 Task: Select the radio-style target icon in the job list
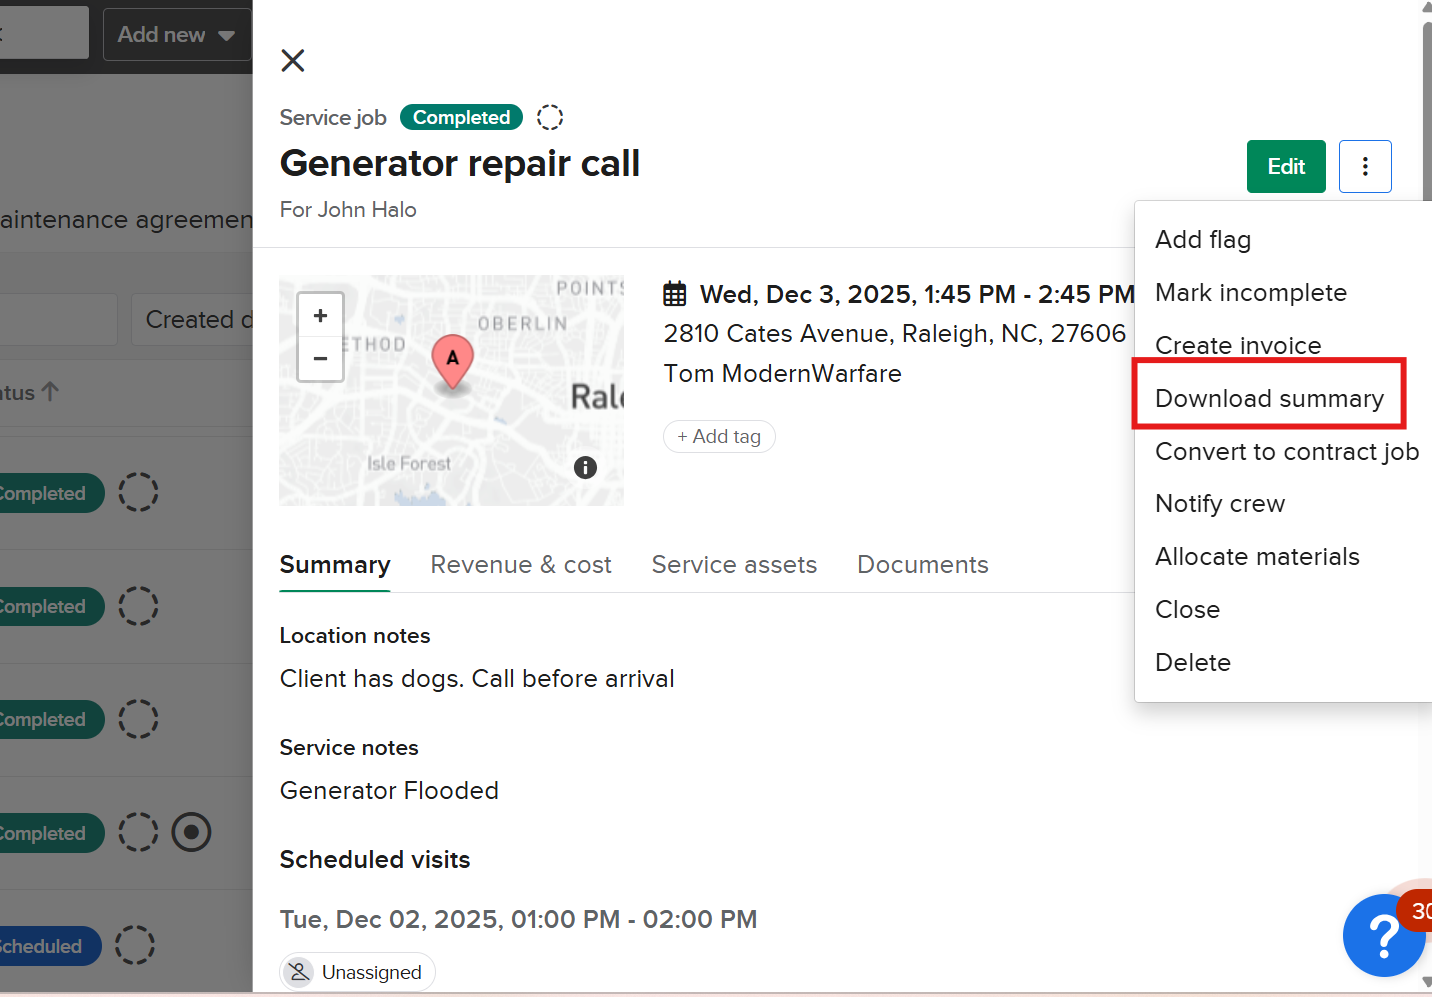191,832
